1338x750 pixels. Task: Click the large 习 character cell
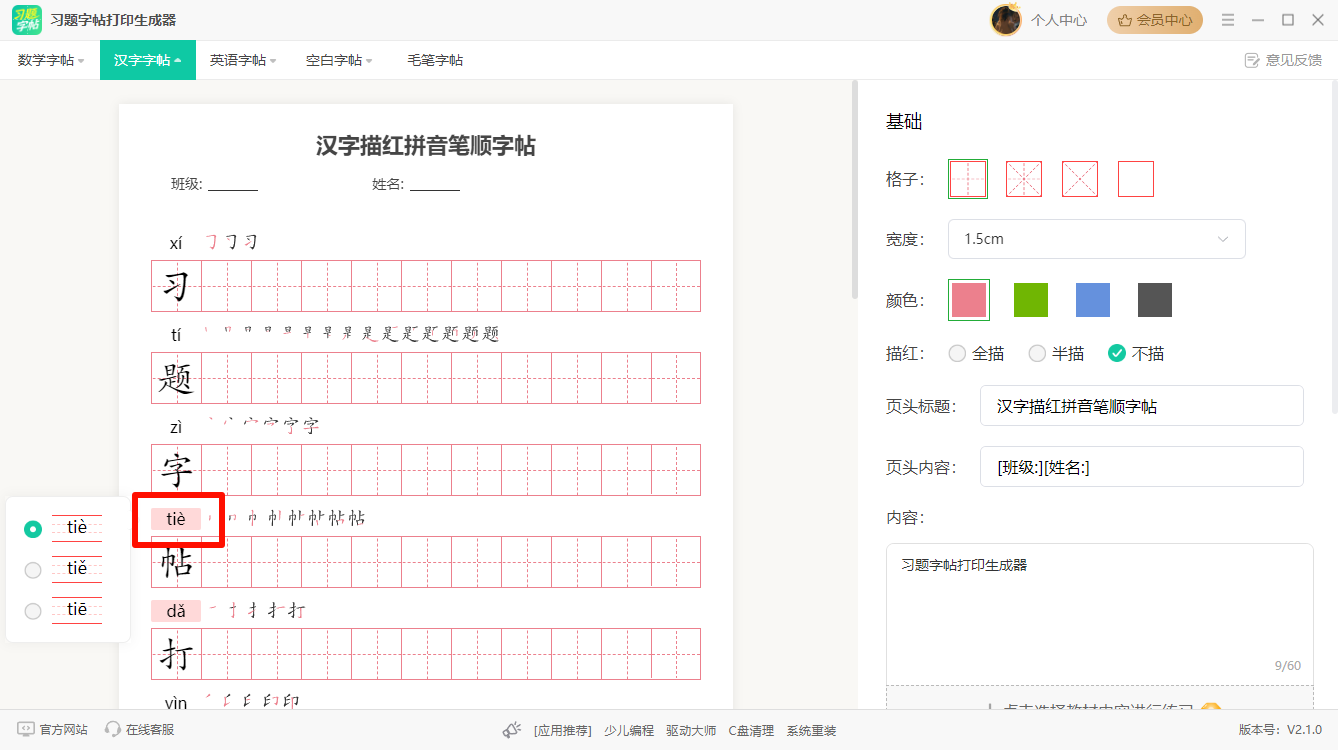click(x=176, y=286)
